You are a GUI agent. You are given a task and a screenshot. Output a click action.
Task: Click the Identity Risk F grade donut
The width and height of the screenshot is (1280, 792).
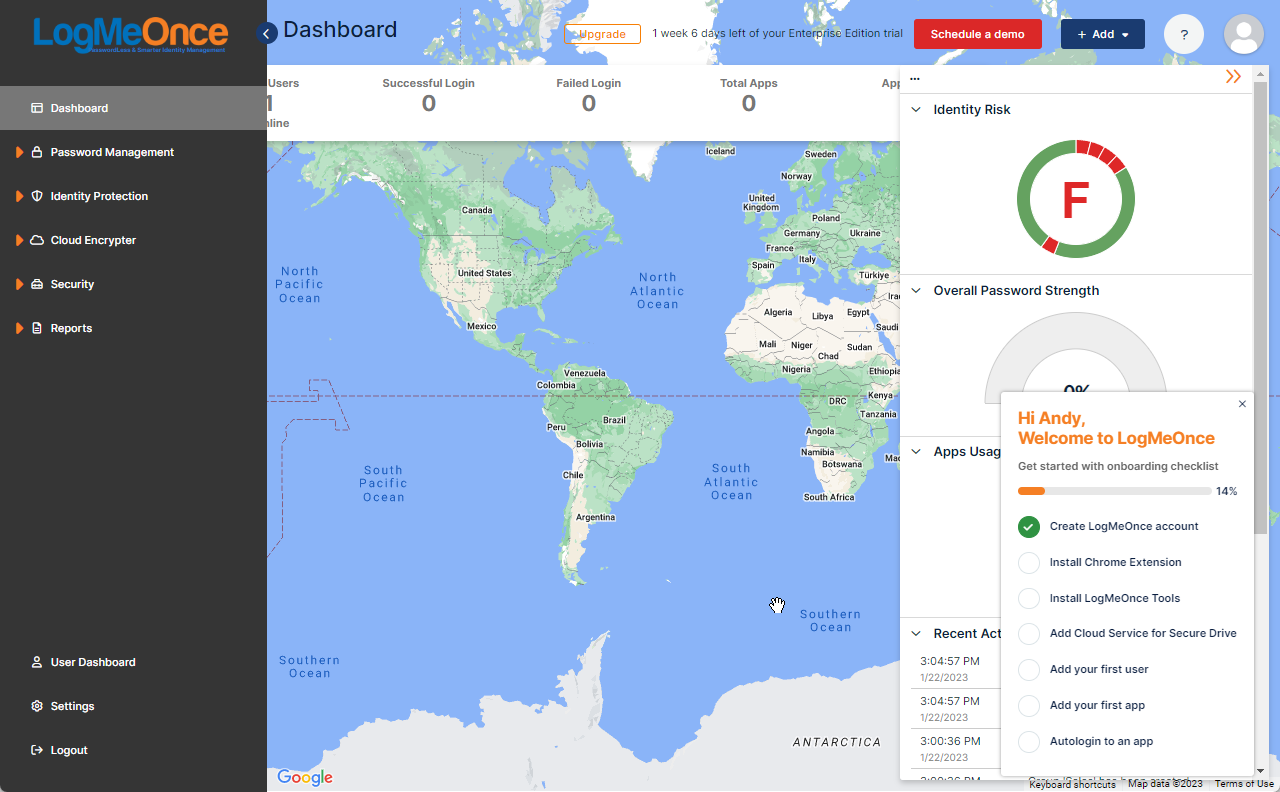tap(1076, 199)
